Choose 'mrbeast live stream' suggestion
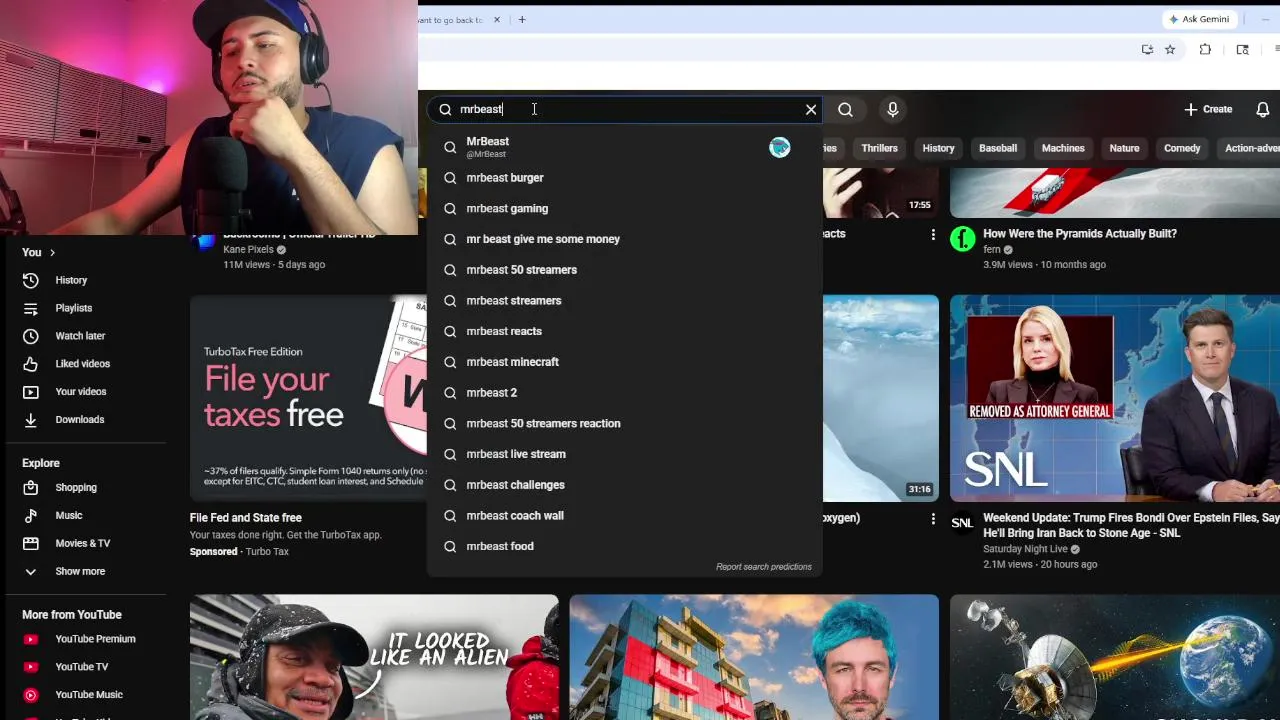 (x=625, y=454)
